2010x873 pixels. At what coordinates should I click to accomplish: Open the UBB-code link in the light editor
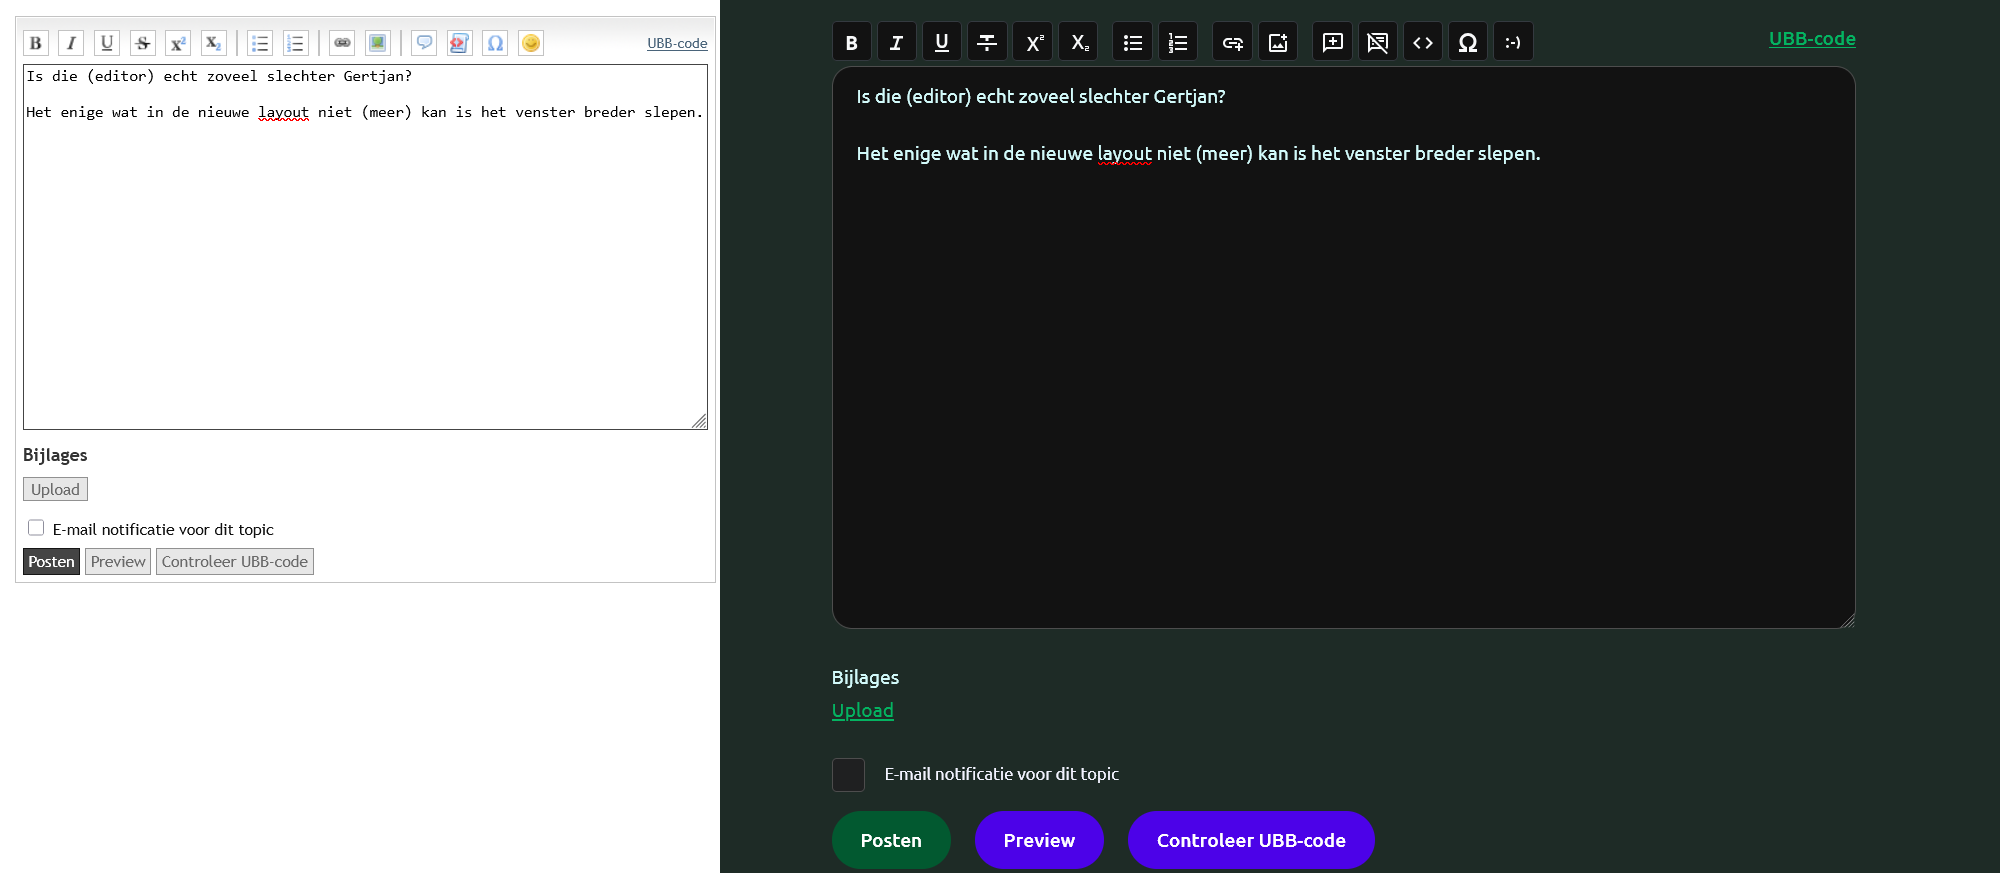677,43
